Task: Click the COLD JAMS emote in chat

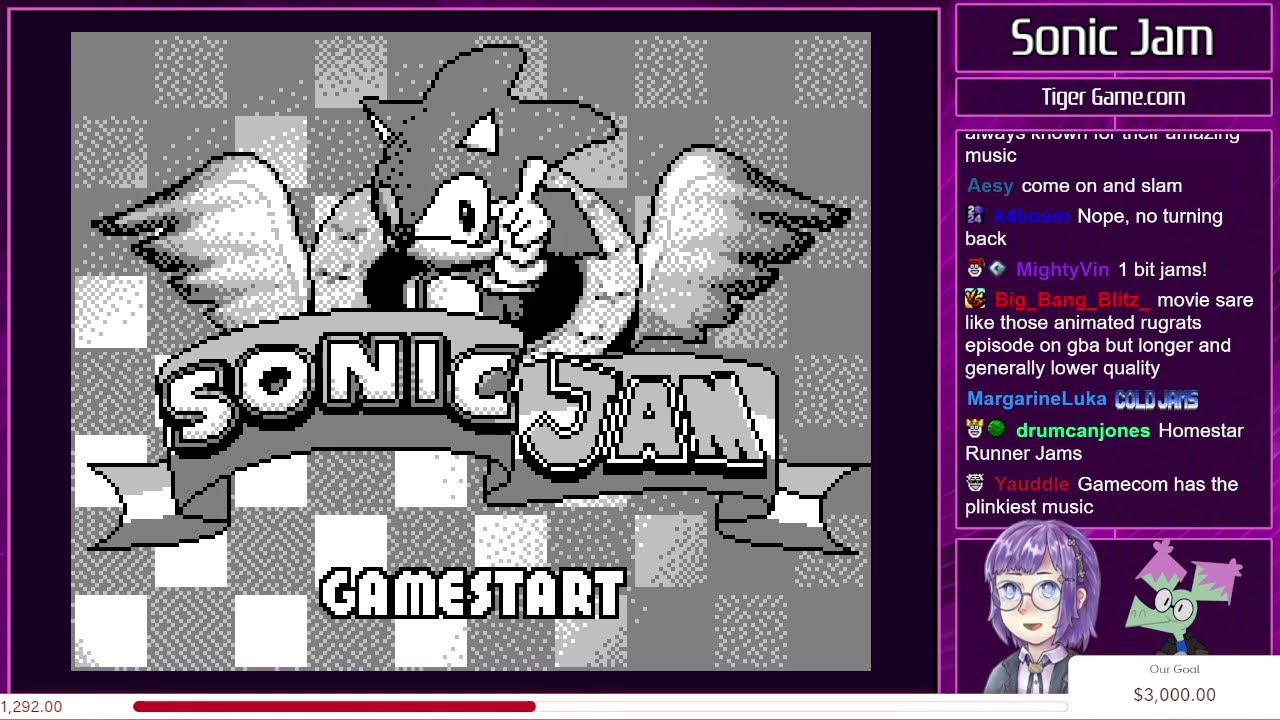Action: [x=1156, y=400]
